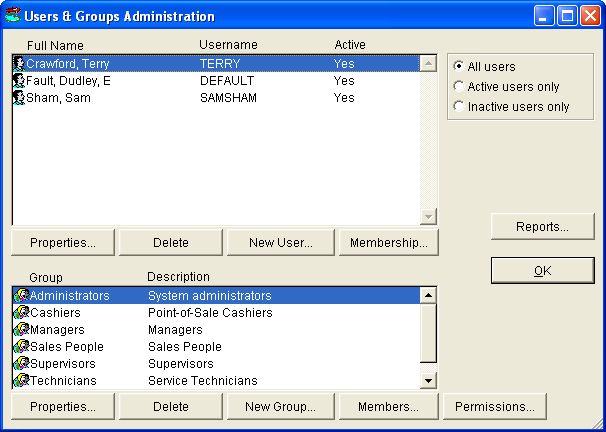606x432 pixels.
Task: Click the Username column header
Action: tap(228, 44)
